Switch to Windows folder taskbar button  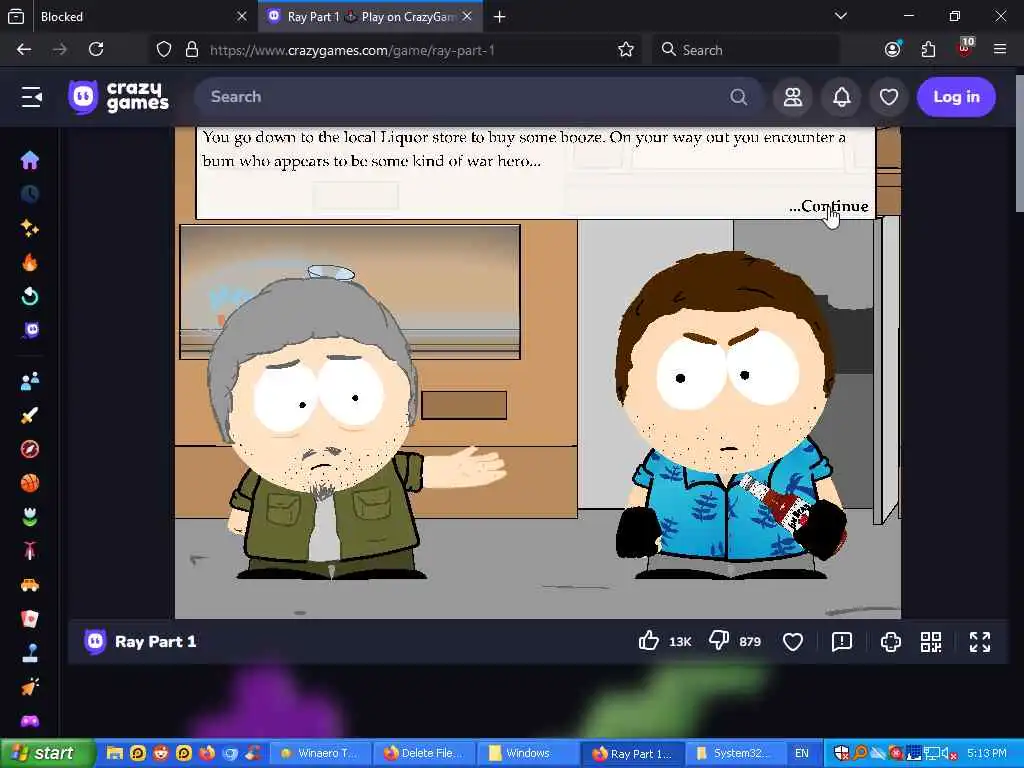[528, 754]
